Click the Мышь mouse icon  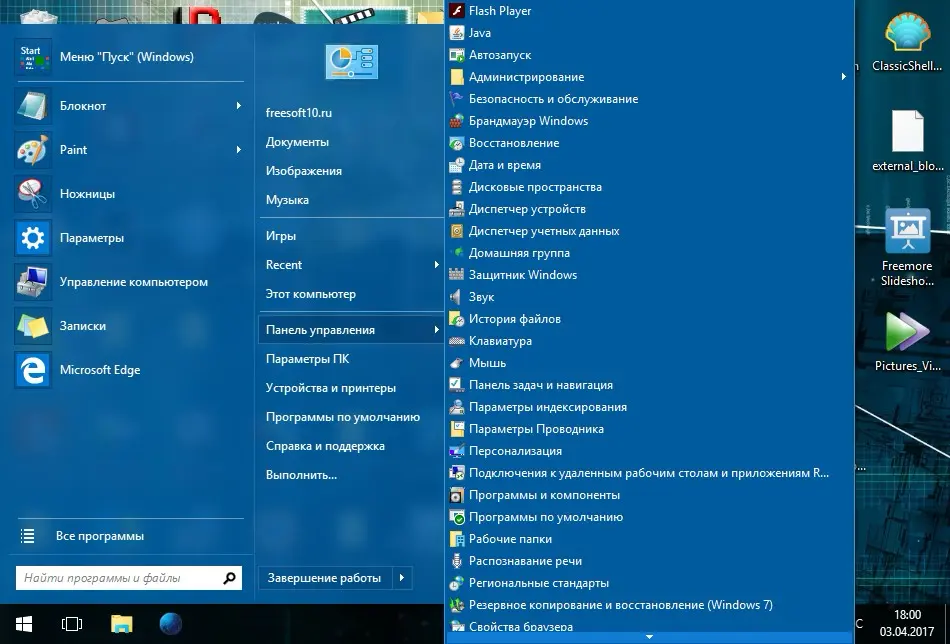pos(457,363)
